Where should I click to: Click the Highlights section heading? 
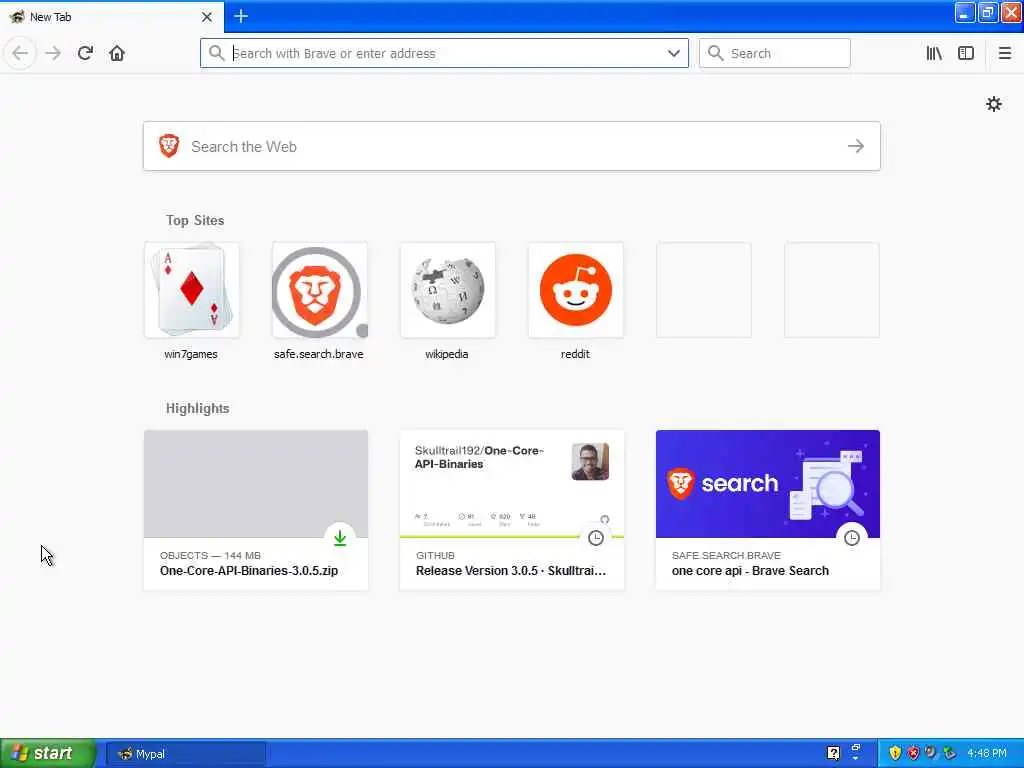pos(197,408)
